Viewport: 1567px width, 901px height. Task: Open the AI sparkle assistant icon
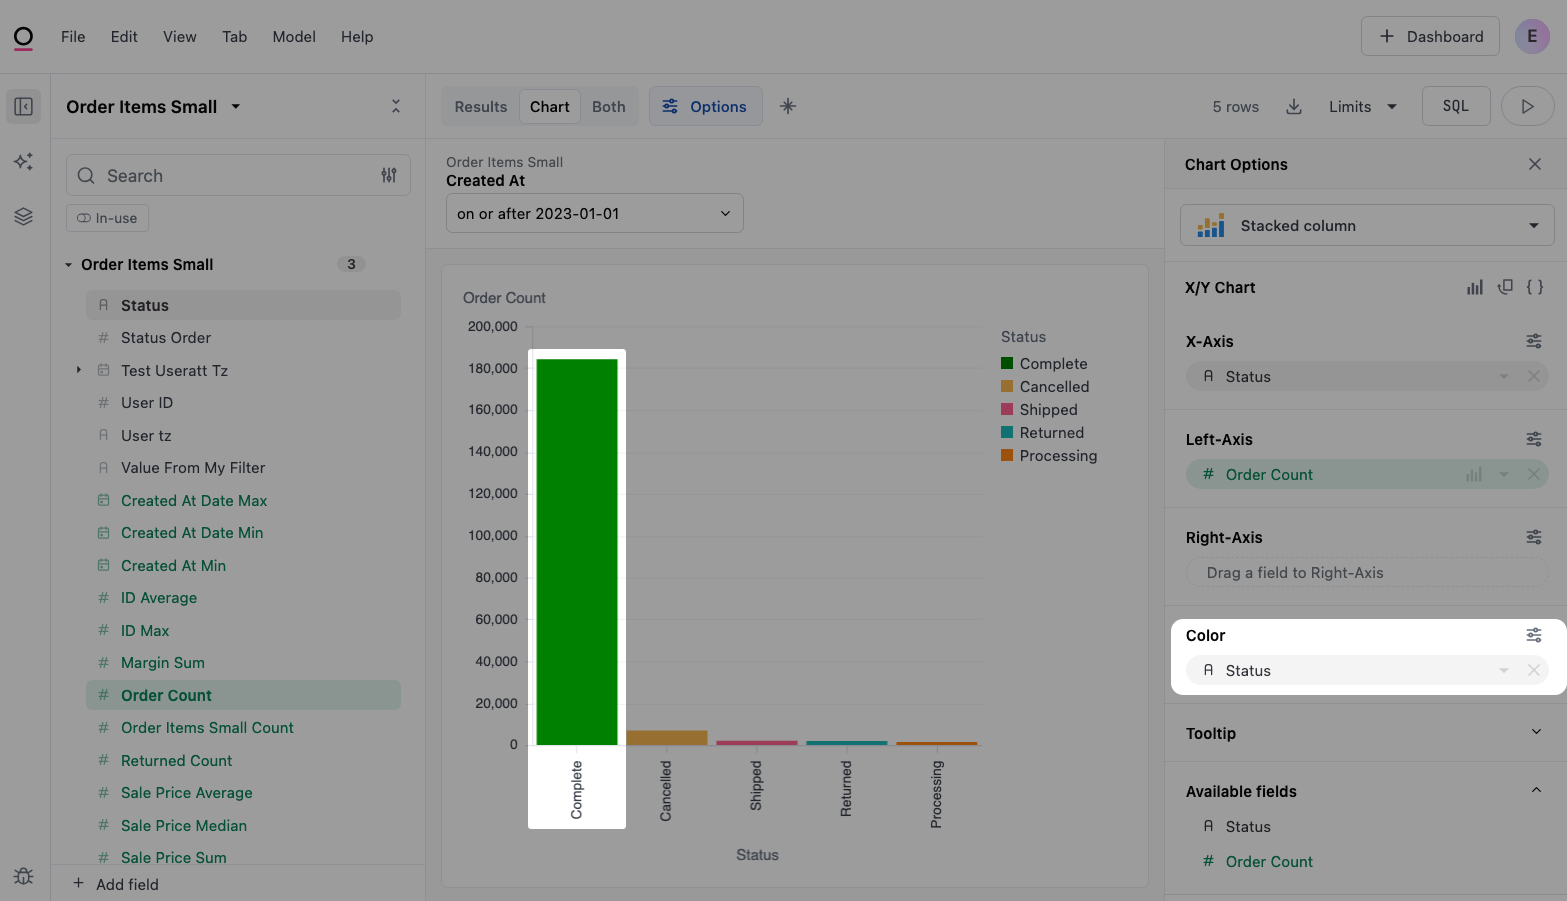[23, 162]
